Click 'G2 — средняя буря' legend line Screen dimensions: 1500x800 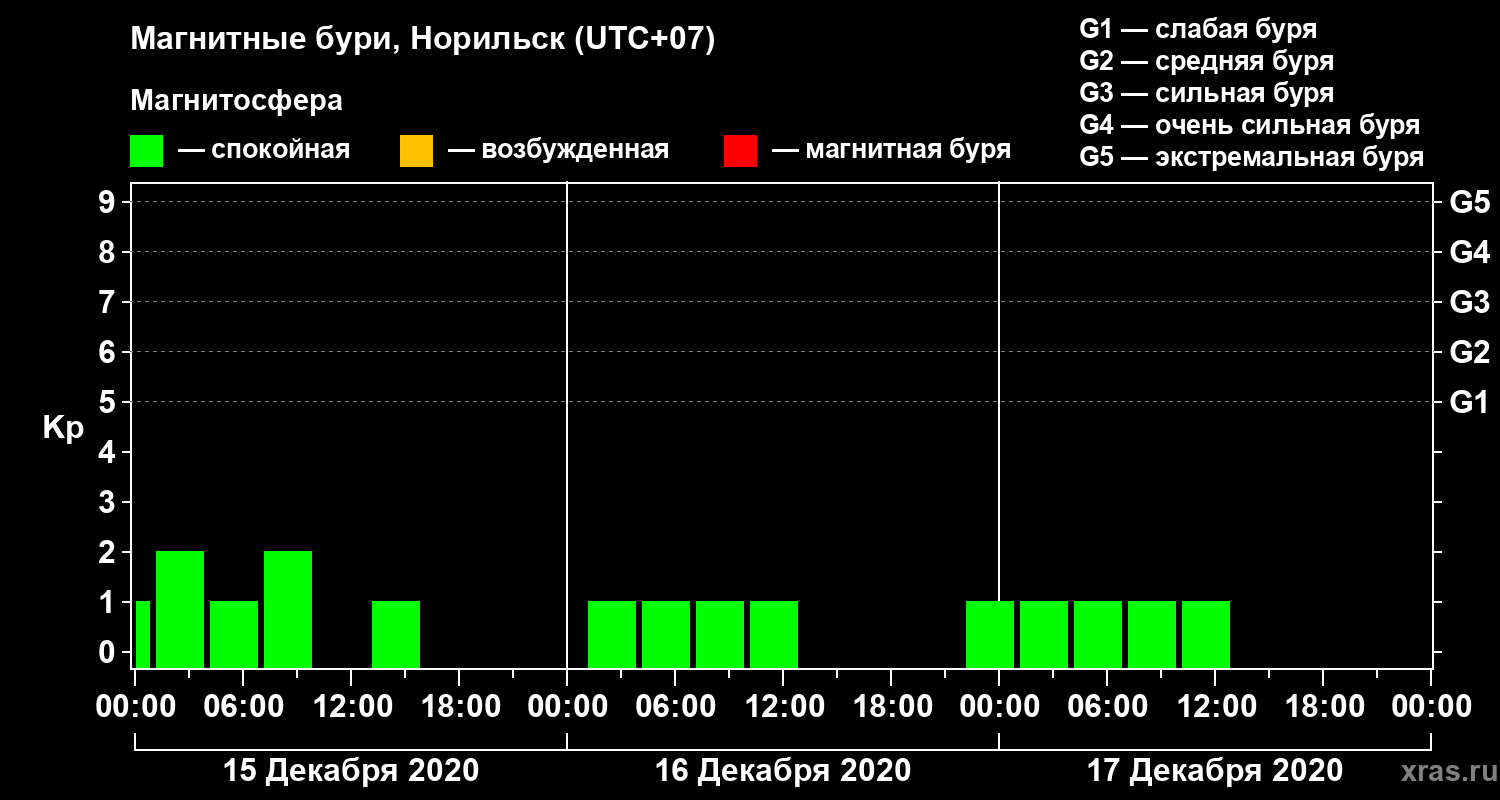click(1207, 61)
